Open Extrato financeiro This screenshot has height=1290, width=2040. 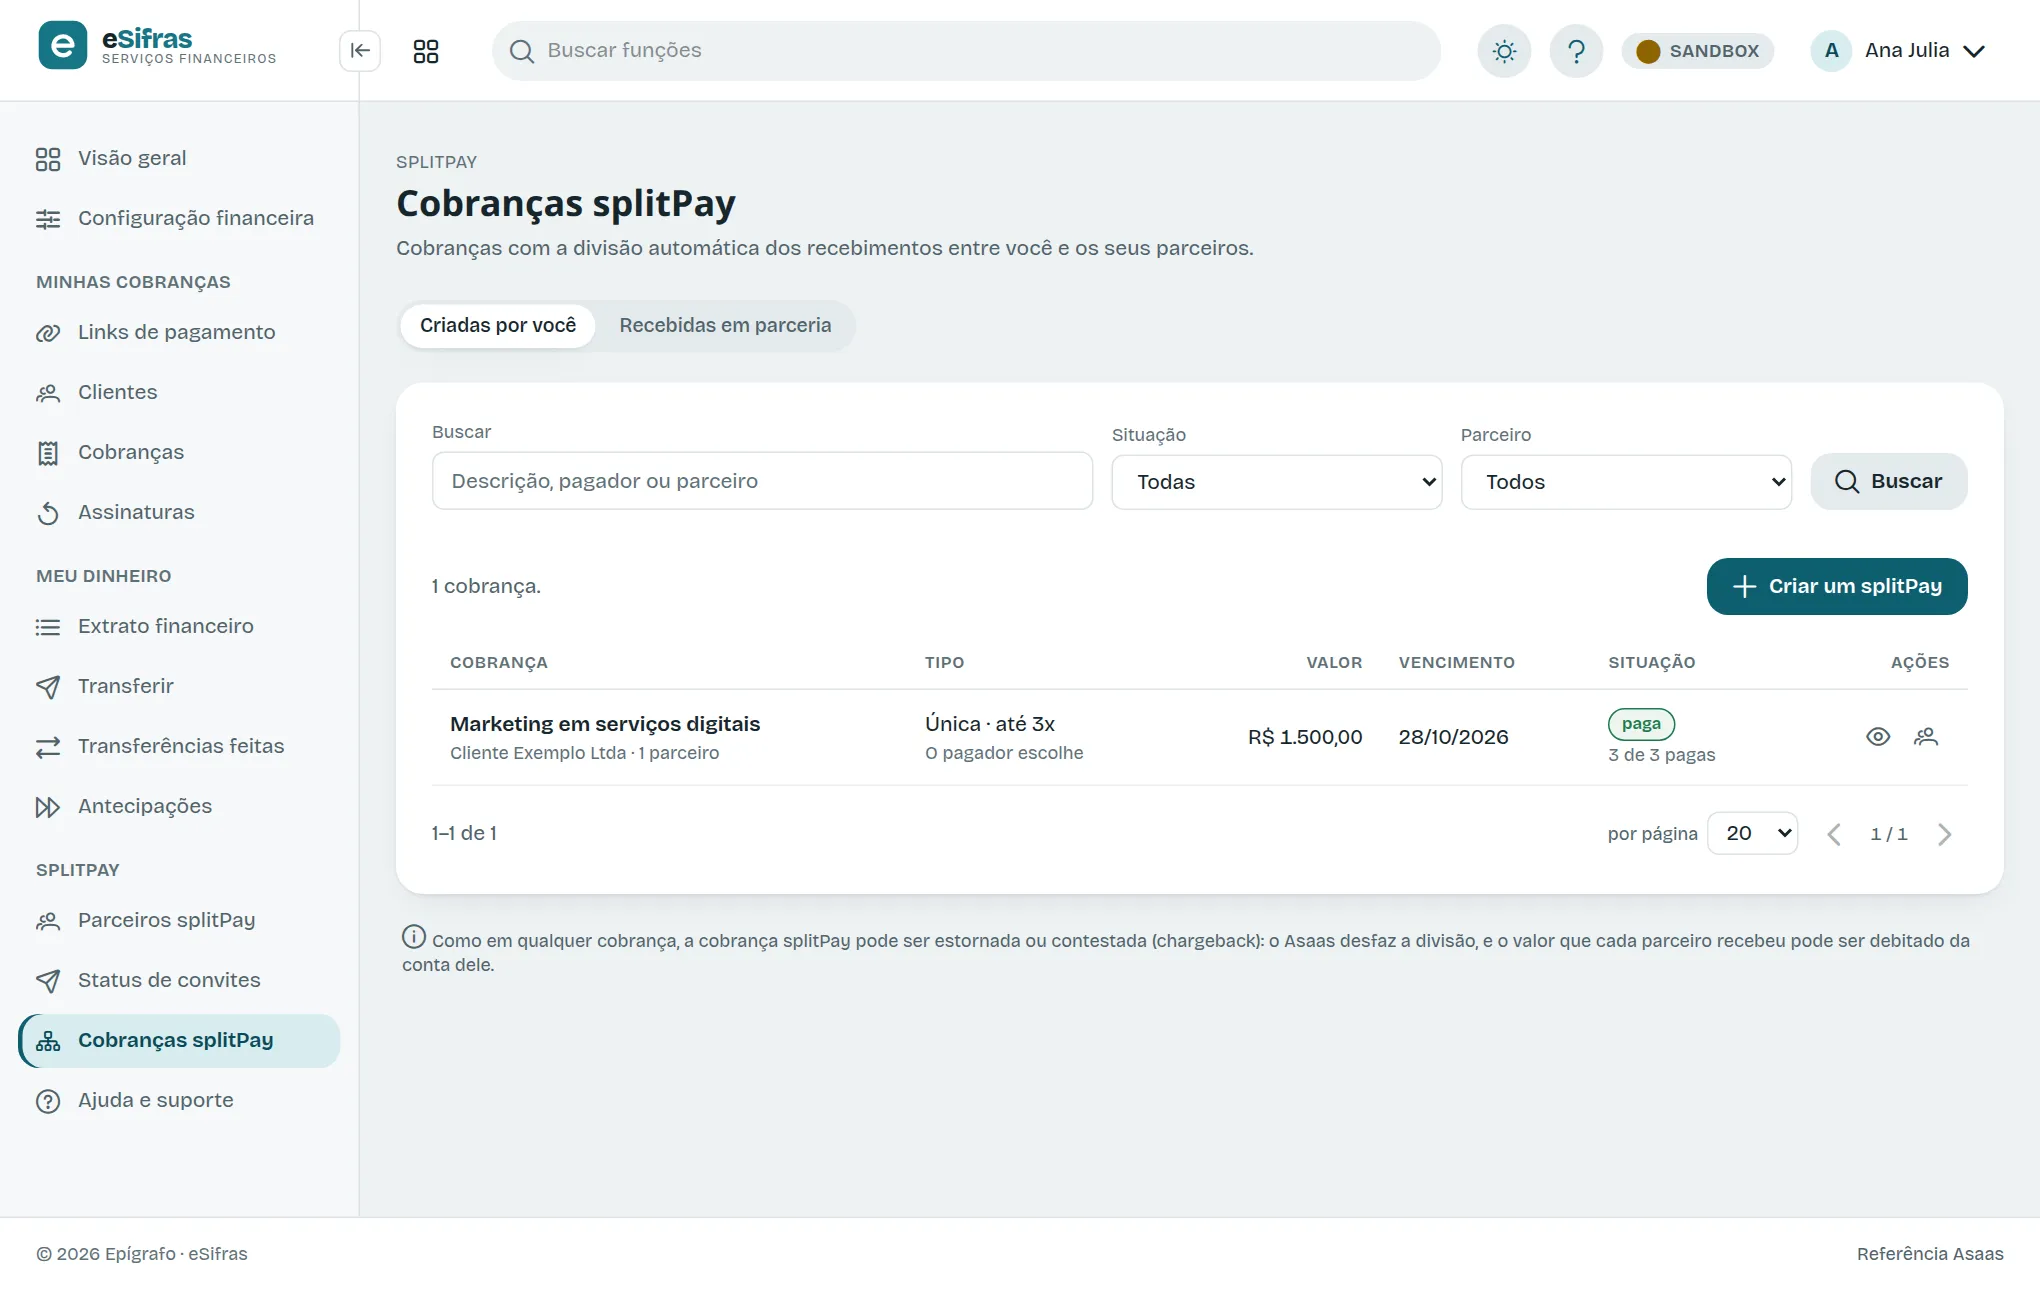179,627
